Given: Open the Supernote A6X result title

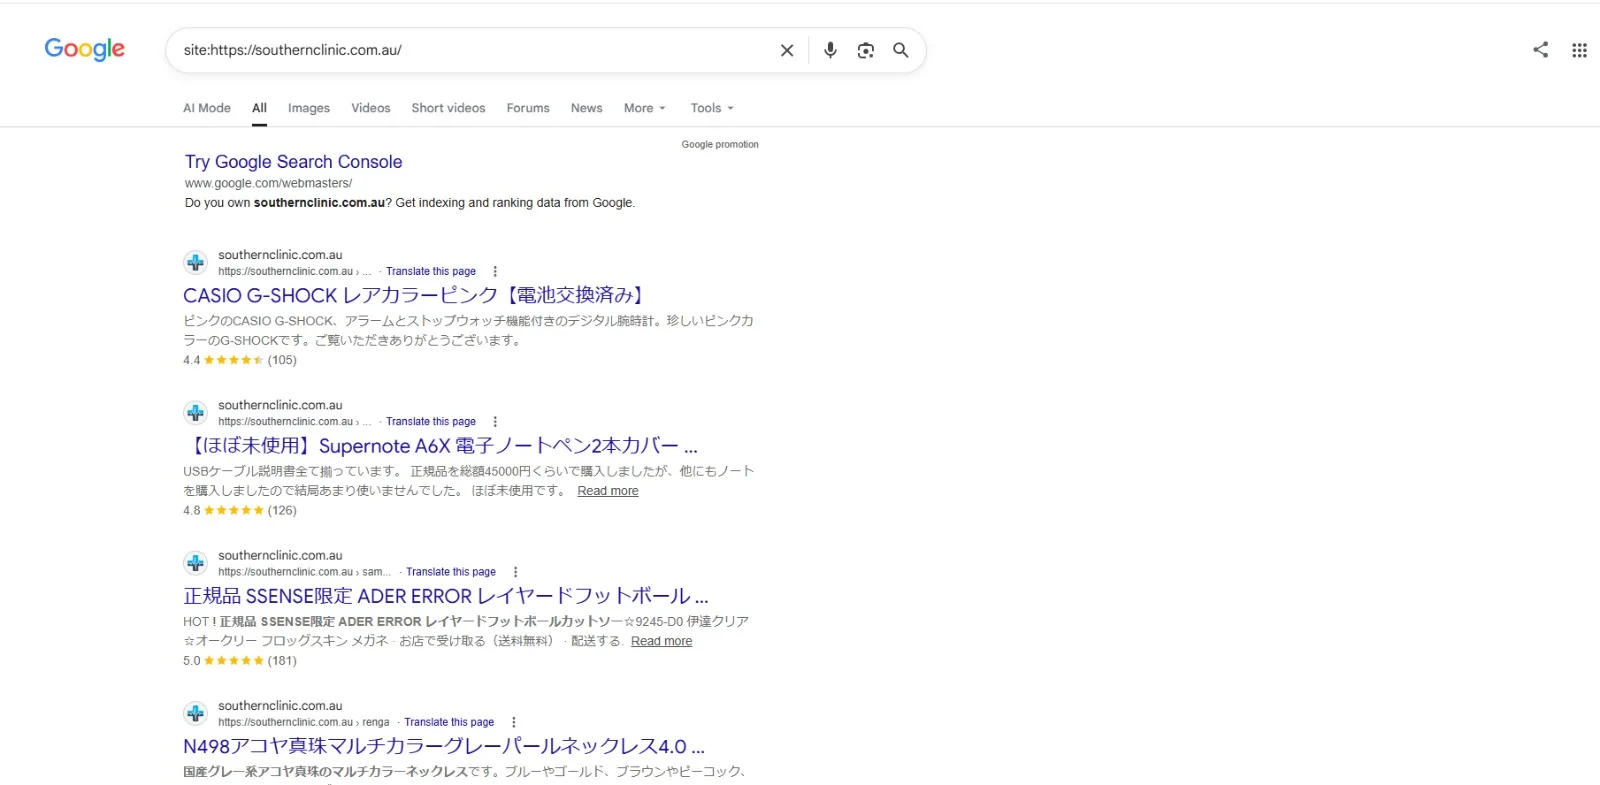Looking at the screenshot, I should click(441, 446).
